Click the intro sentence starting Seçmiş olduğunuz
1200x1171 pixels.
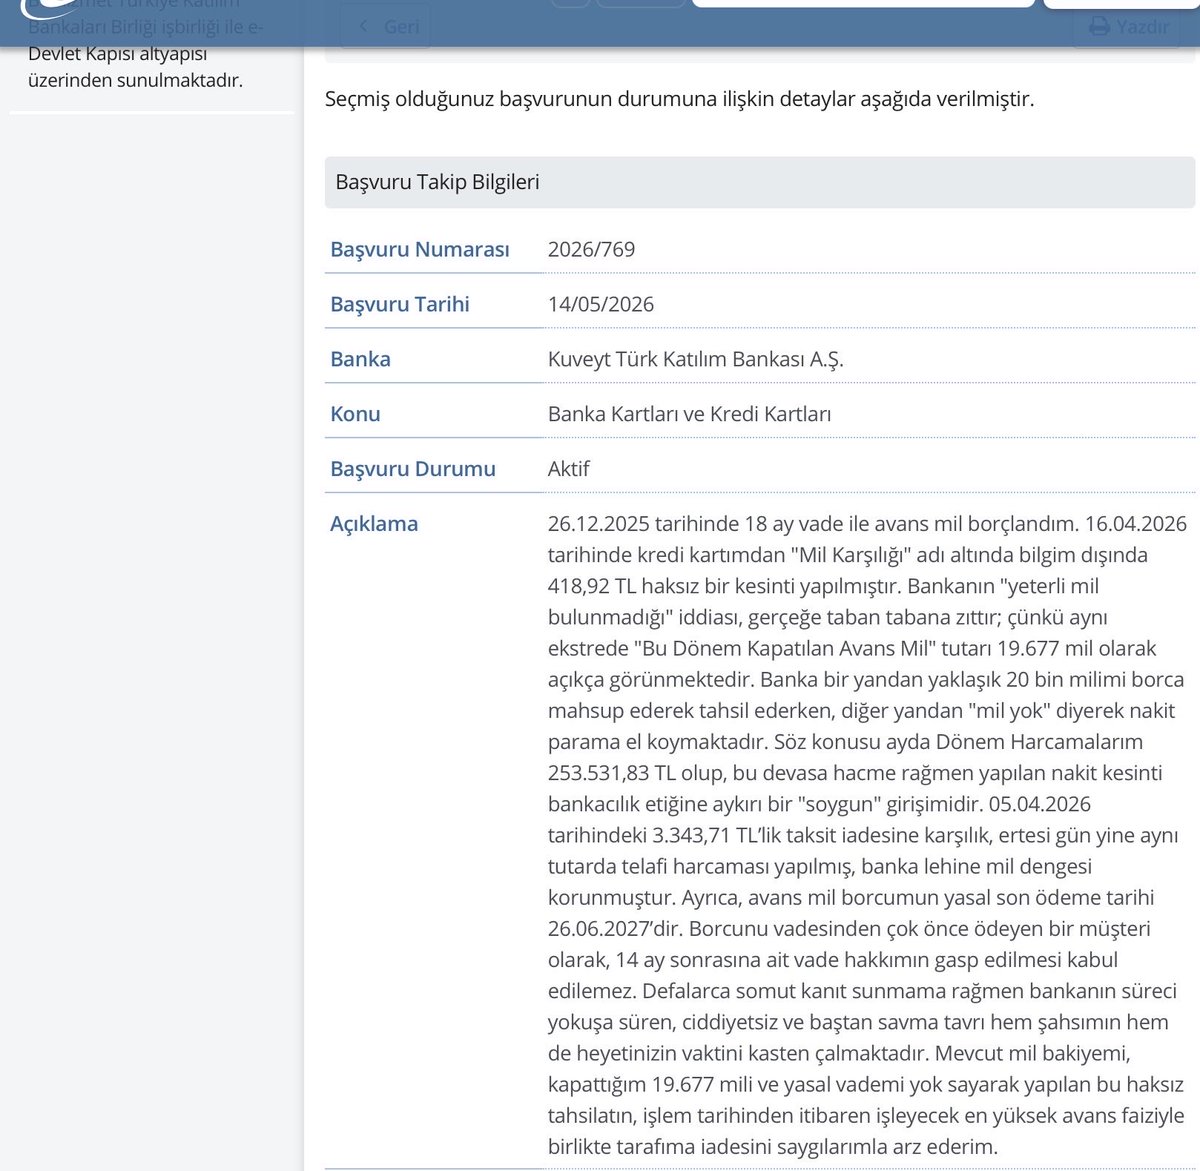tap(680, 99)
